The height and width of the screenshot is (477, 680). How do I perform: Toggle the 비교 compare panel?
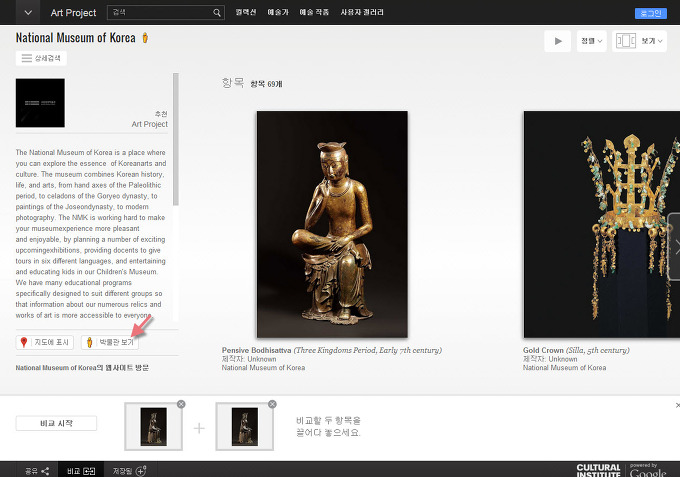[80, 470]
